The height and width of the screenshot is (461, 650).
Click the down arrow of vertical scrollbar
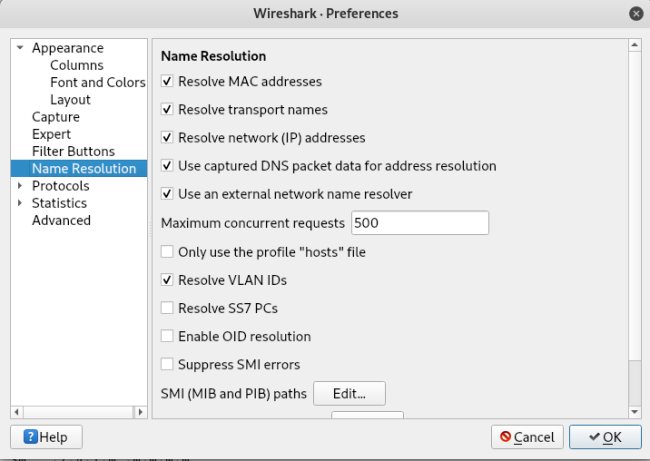click(x=634, y=411)
